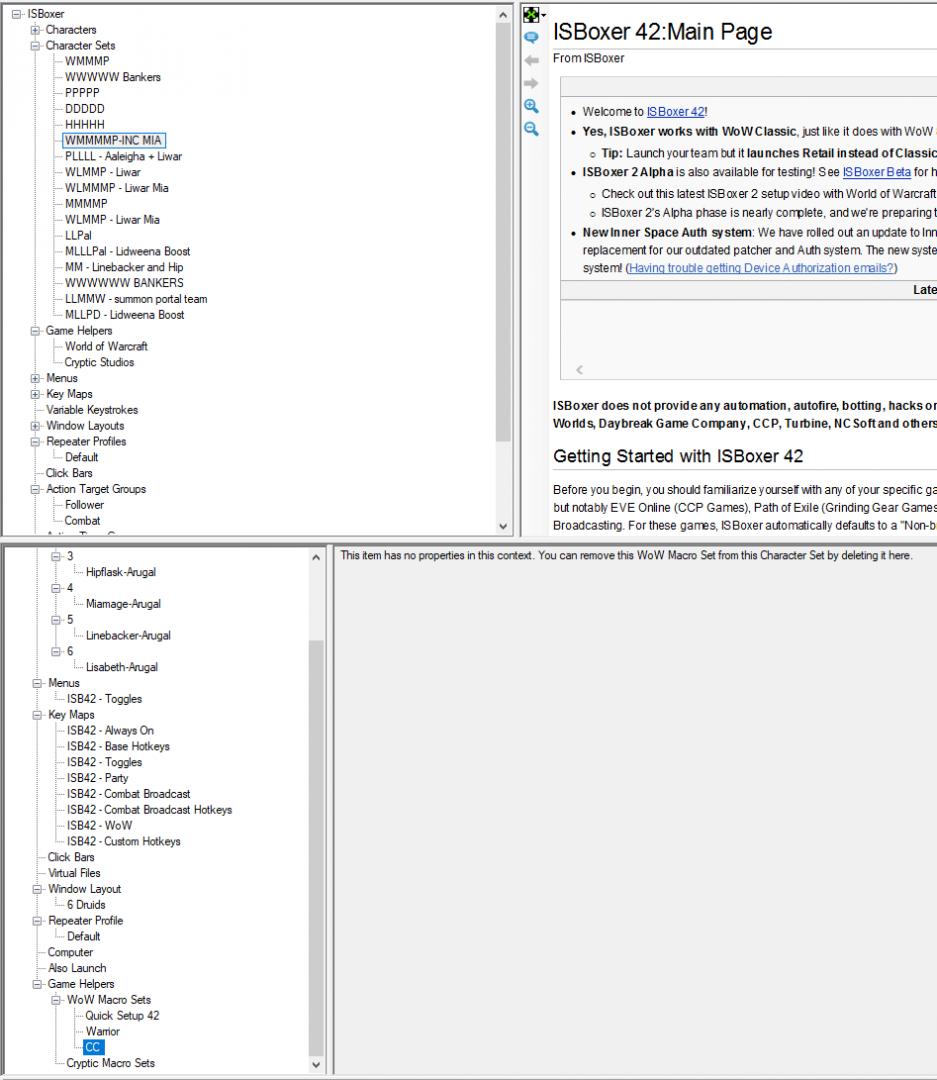Select Quick Setup 42 macro set
937x1080 pixels.
point(122,1015)
